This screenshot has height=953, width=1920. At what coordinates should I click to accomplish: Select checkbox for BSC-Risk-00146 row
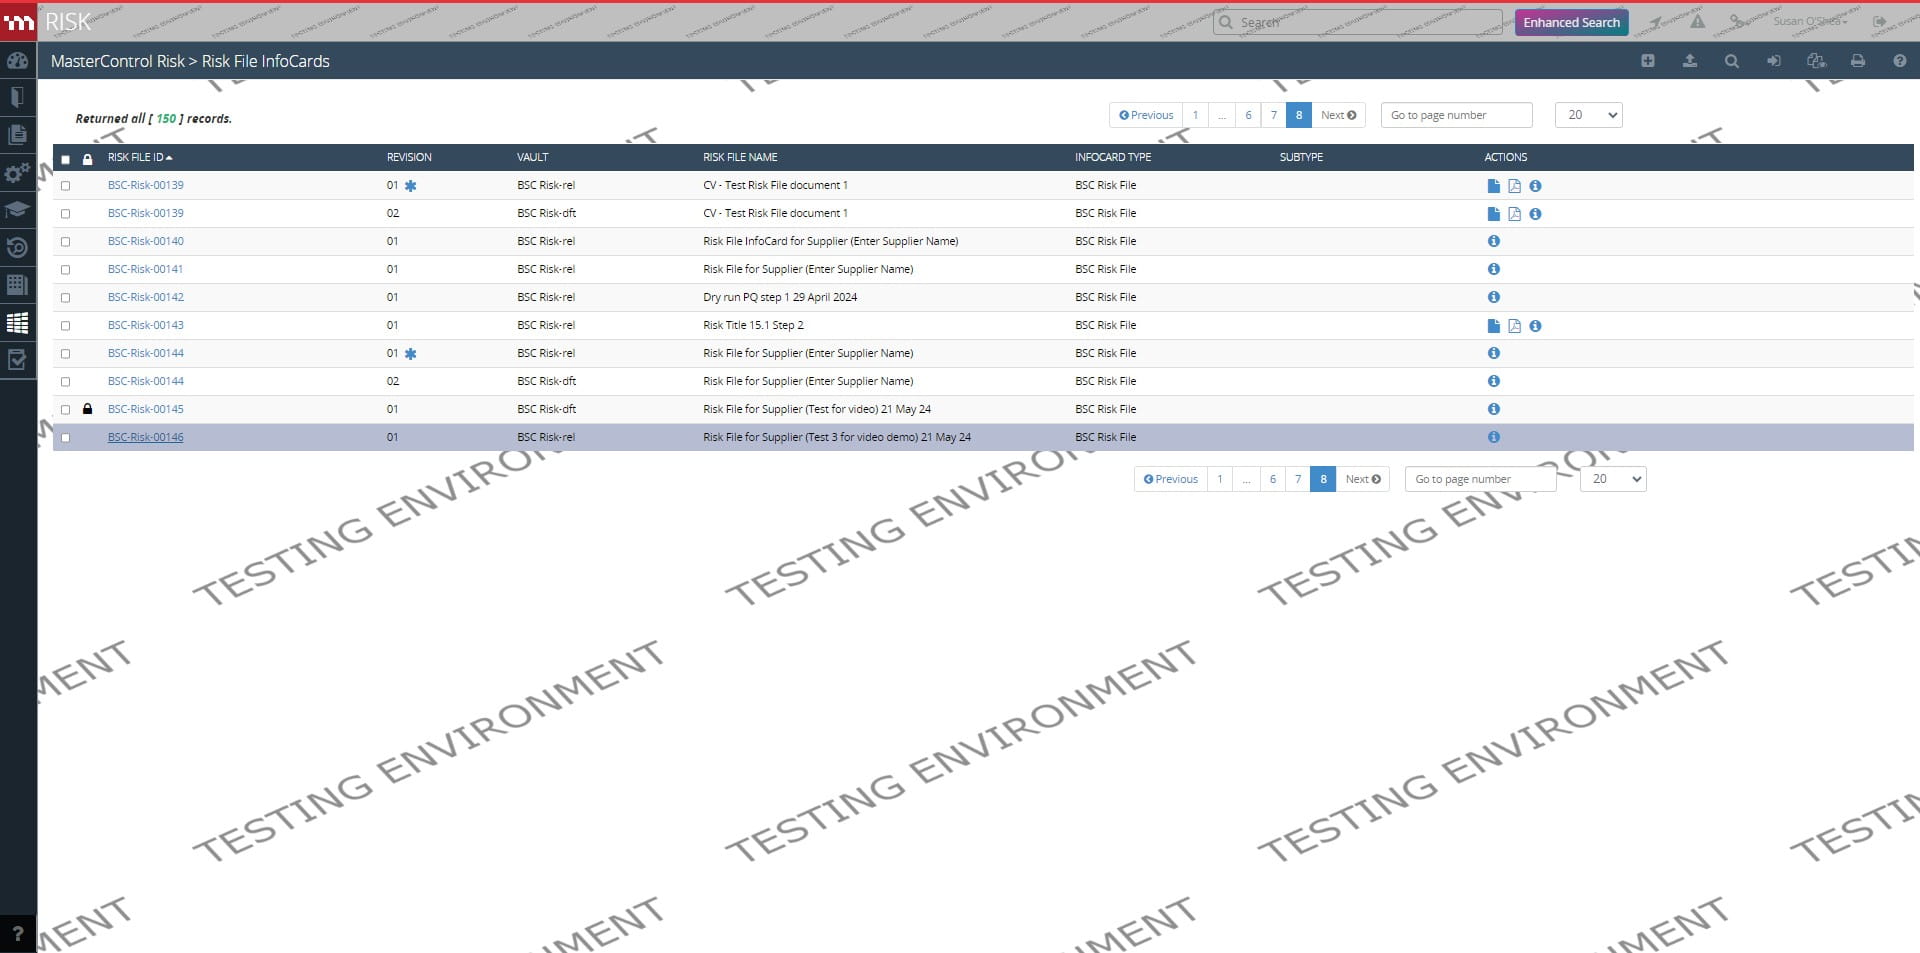(x=66, y=438)
